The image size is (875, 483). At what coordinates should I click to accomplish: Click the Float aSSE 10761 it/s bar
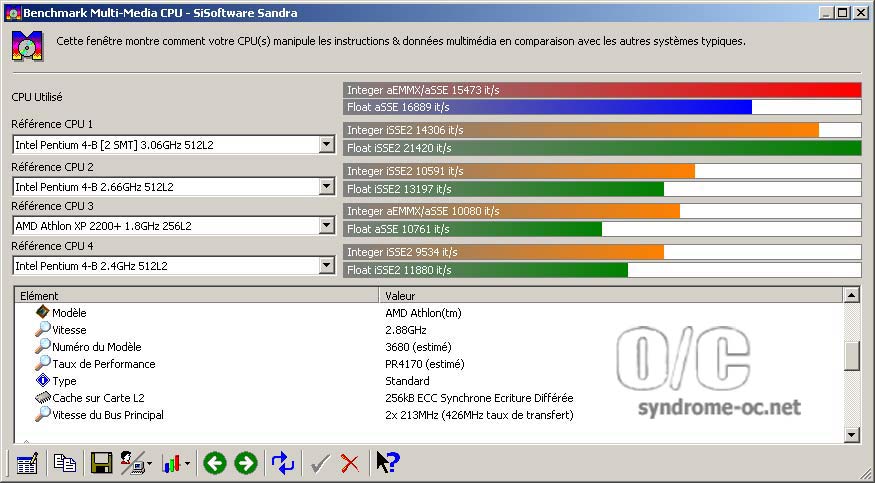[x=602, y=229]
